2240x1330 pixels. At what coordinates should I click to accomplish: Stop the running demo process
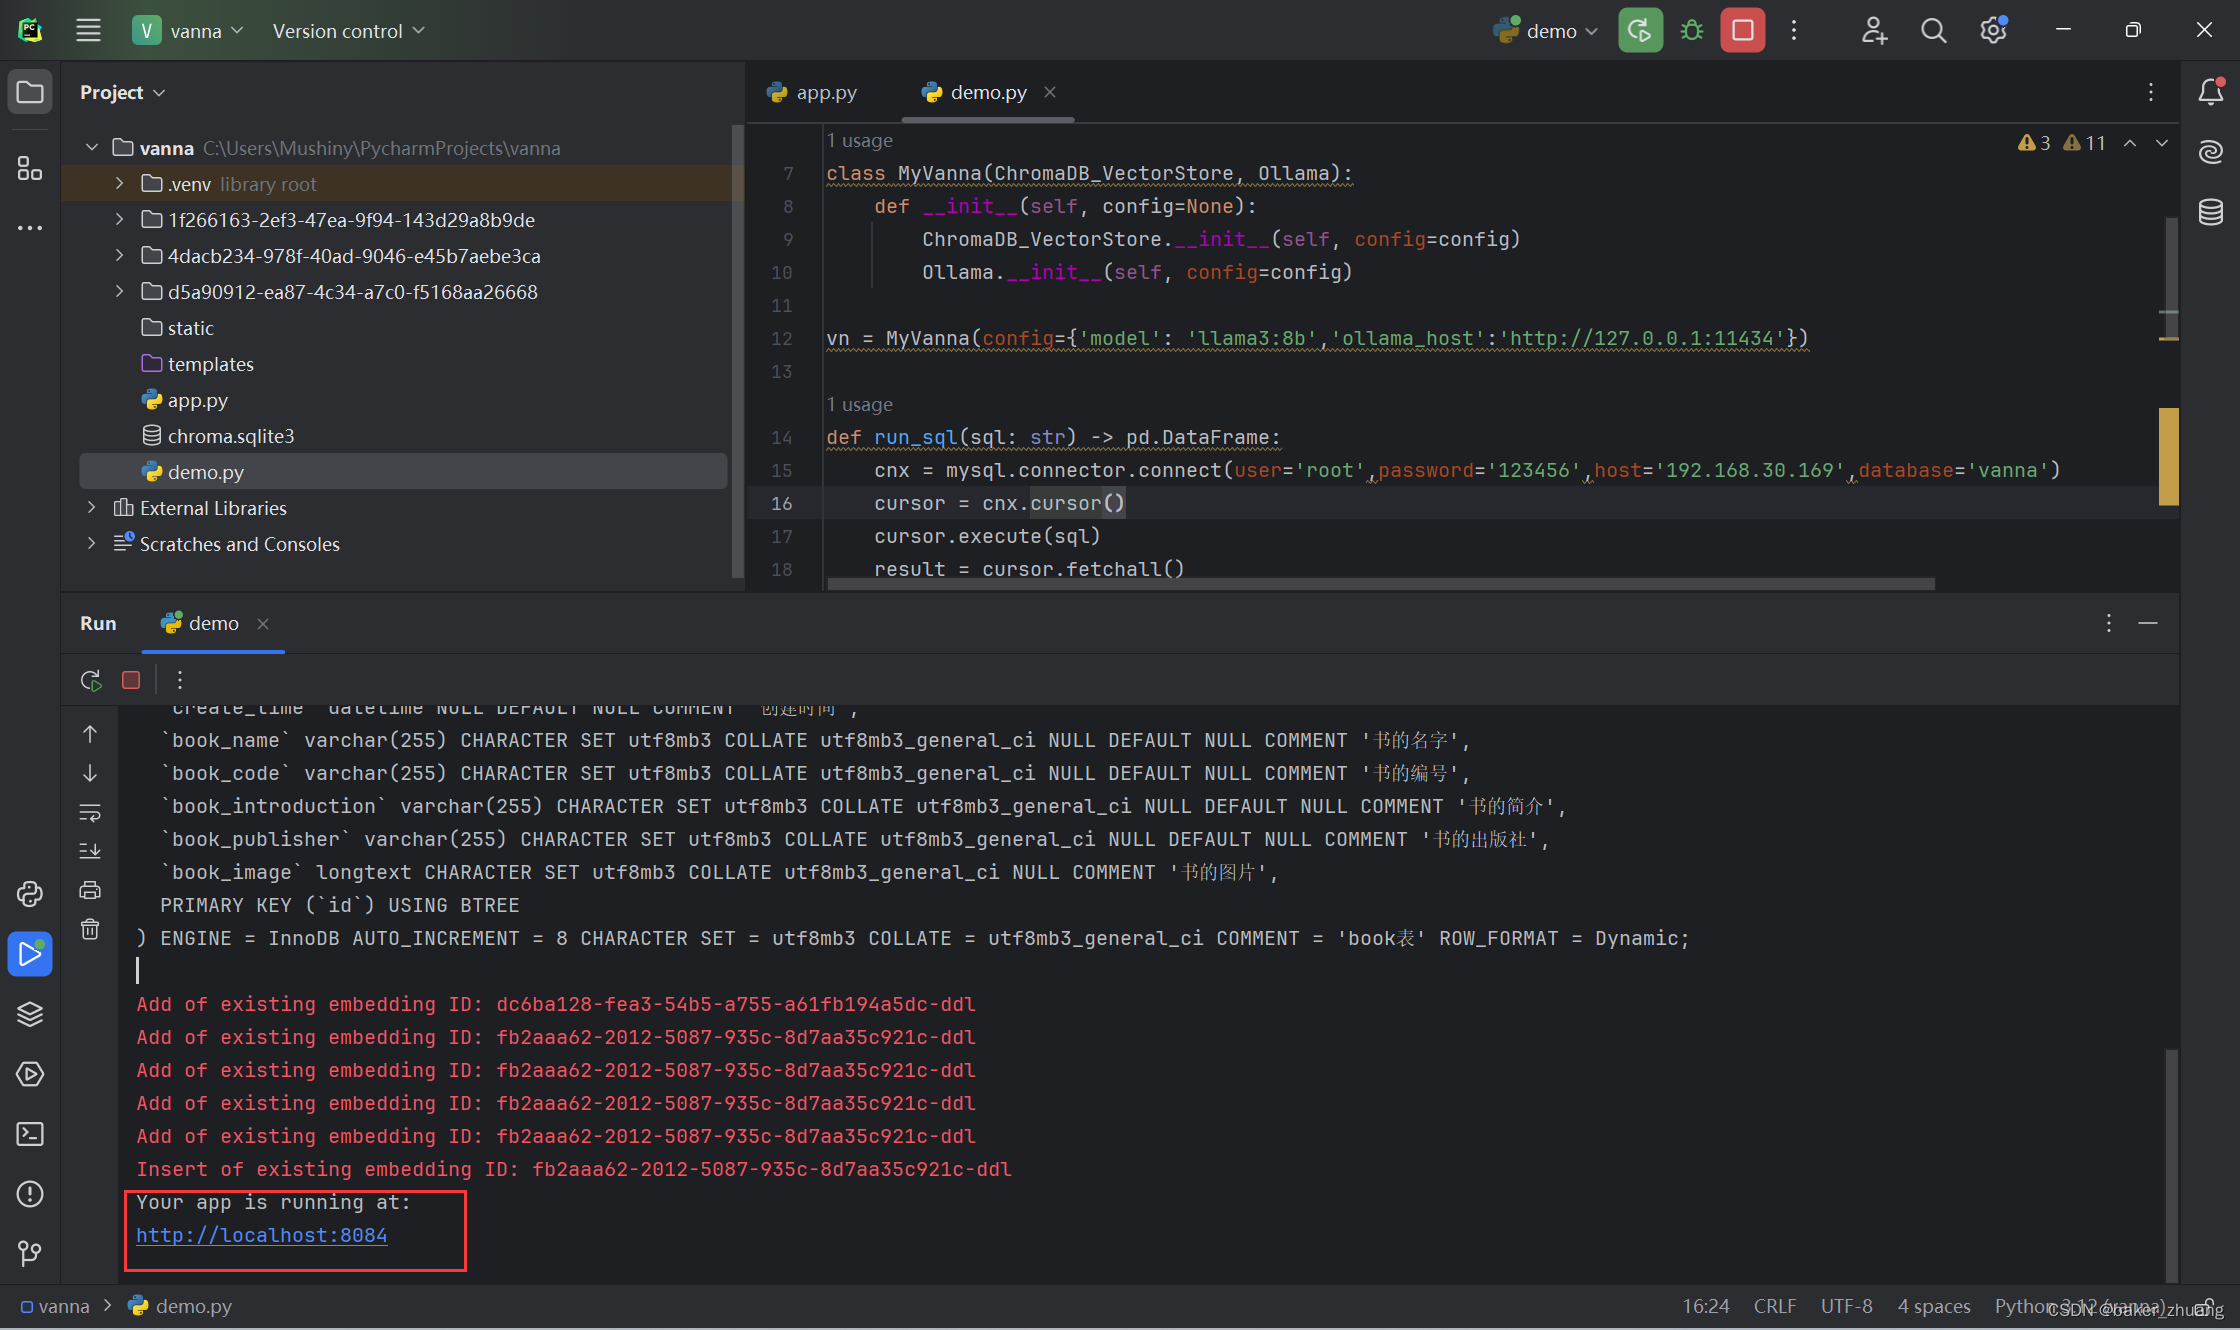click(1742, 31)
